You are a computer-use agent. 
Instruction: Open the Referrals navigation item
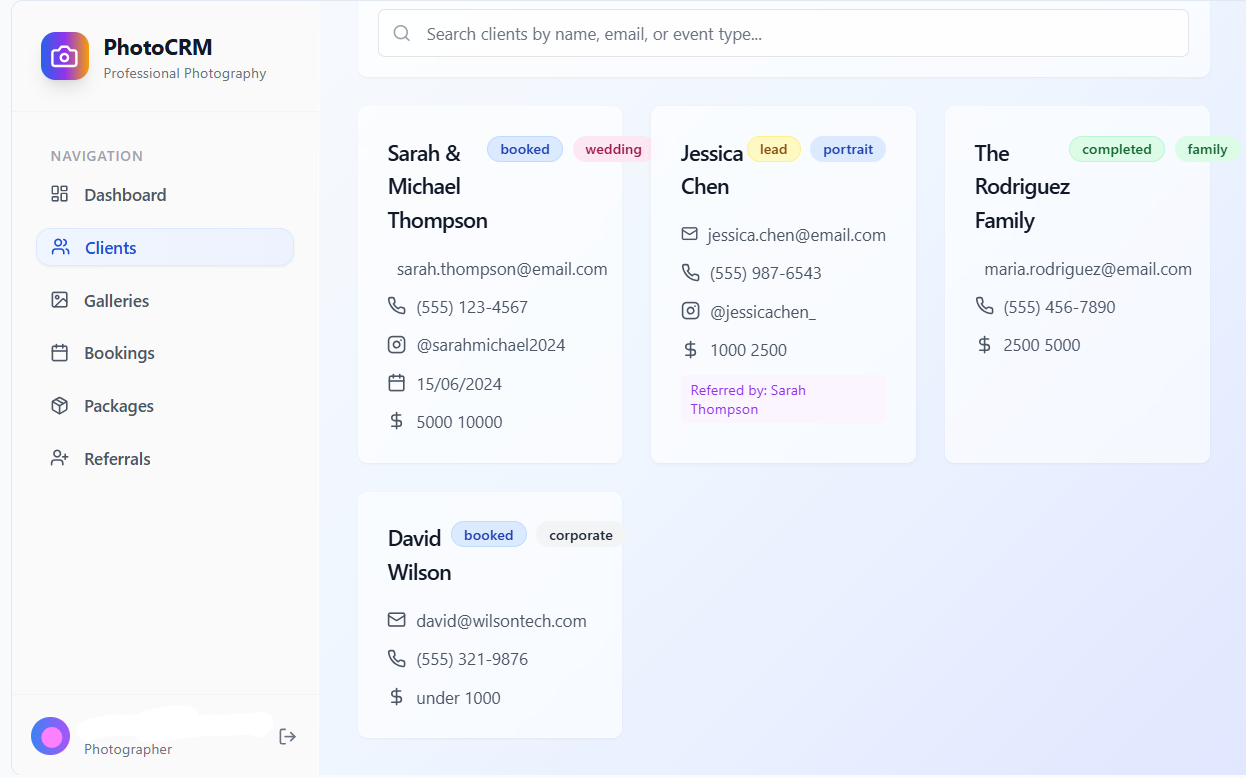[117, 459]
